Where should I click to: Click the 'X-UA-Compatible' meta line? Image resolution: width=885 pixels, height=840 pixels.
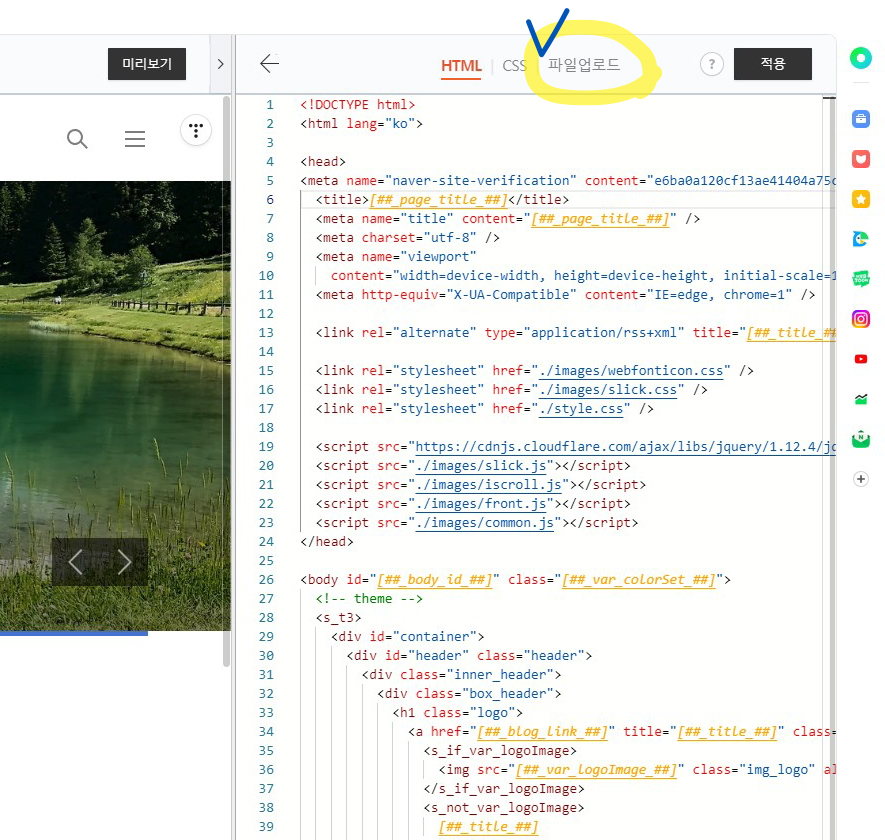pos(565,295)
